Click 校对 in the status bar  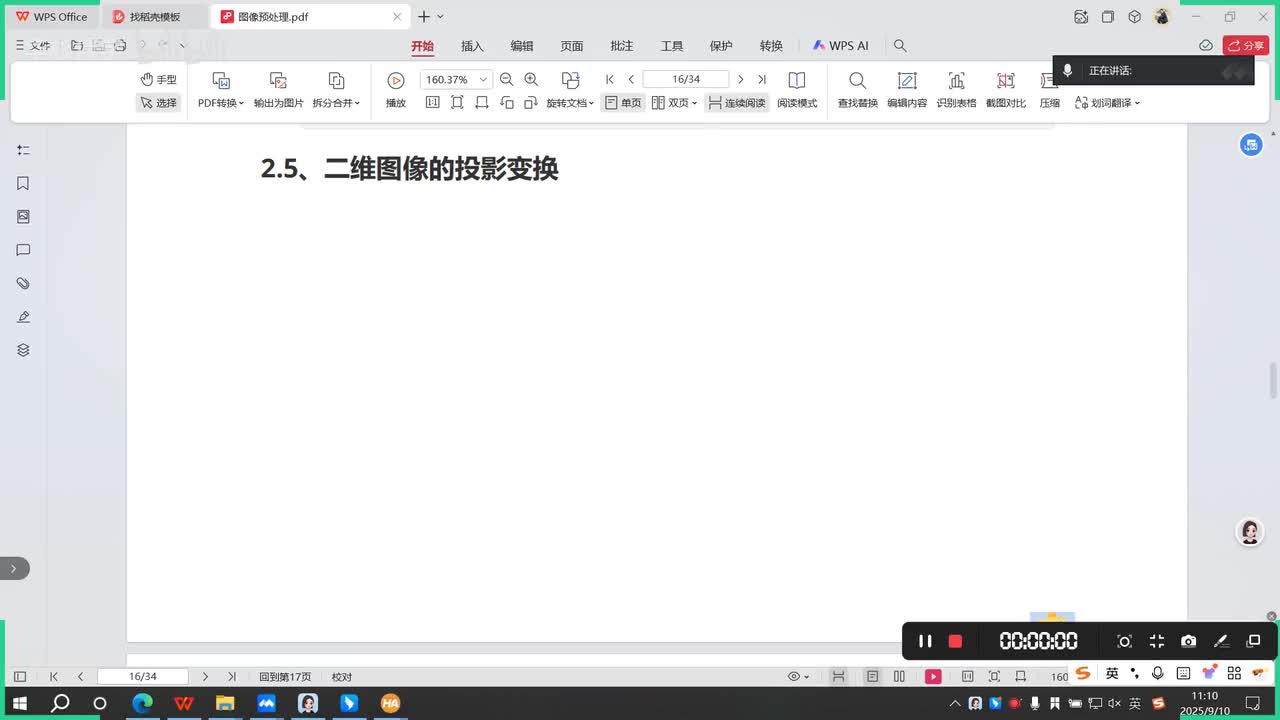pos(342,677)
